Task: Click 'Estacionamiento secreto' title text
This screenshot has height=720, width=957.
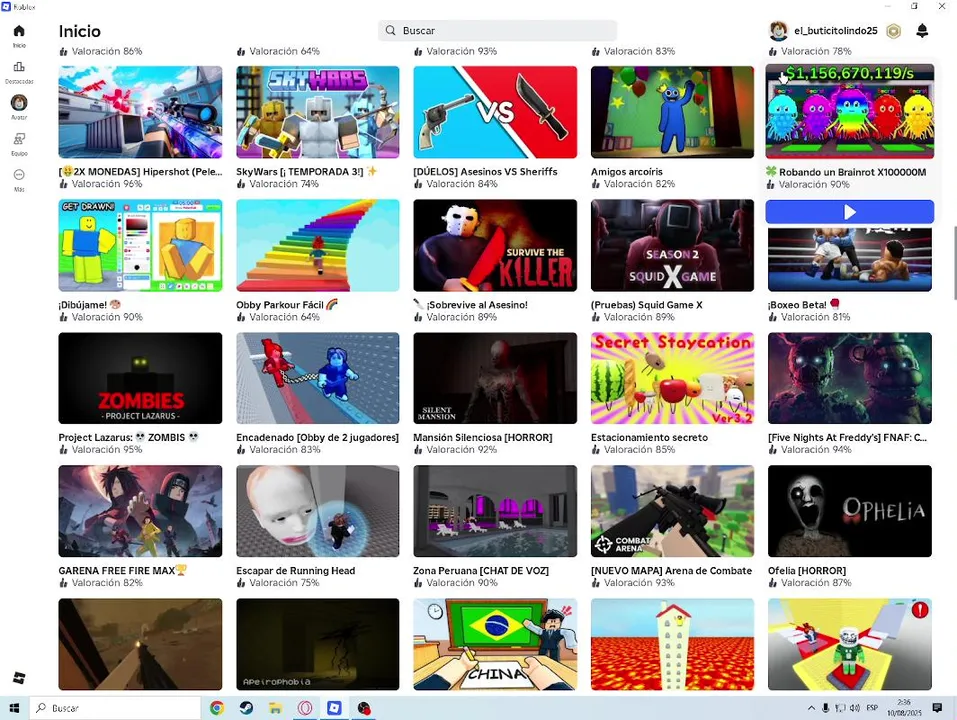Action: pos(649,437)
